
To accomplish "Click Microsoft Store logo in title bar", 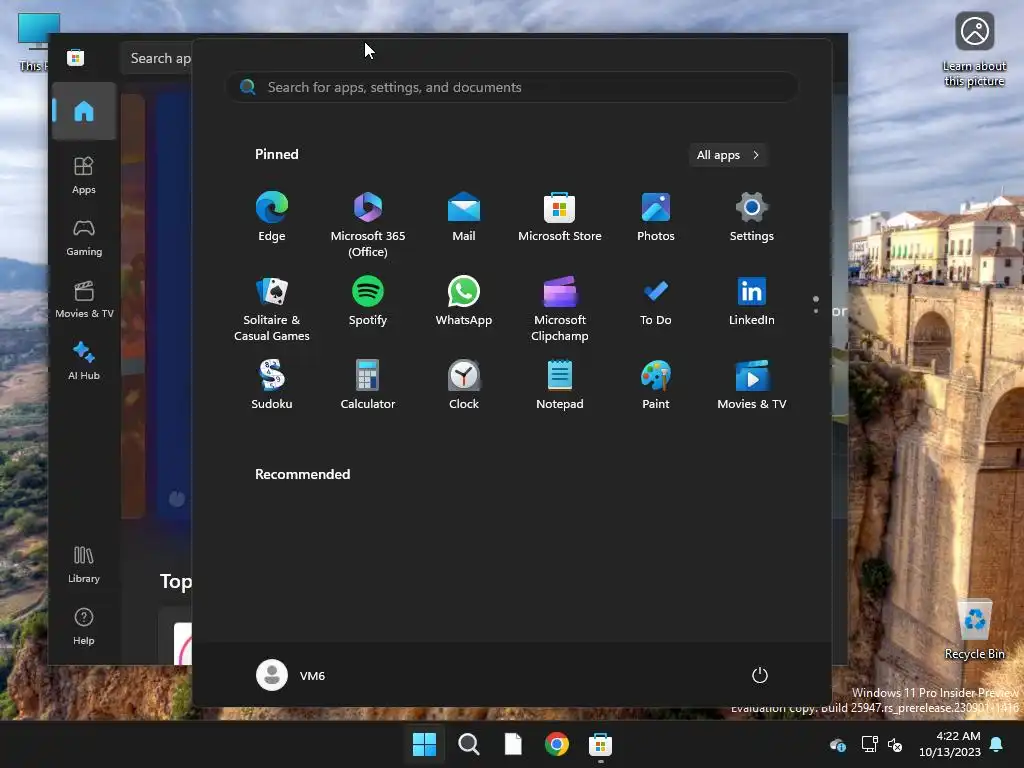I will coord(75,57).
